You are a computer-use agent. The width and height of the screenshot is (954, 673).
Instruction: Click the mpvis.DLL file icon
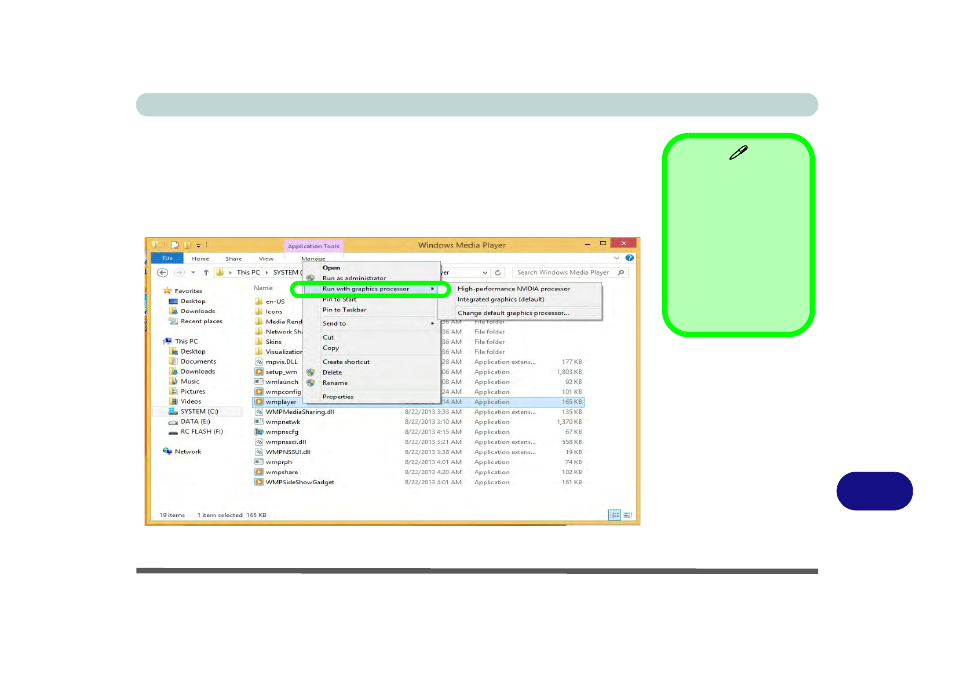(x=259, y=361)
